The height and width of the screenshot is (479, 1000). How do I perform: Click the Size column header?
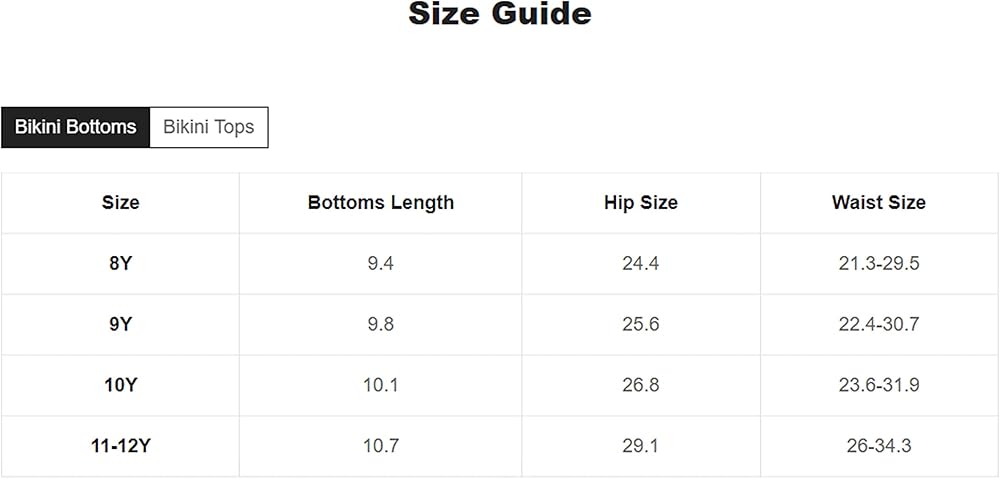coord(120,203)
